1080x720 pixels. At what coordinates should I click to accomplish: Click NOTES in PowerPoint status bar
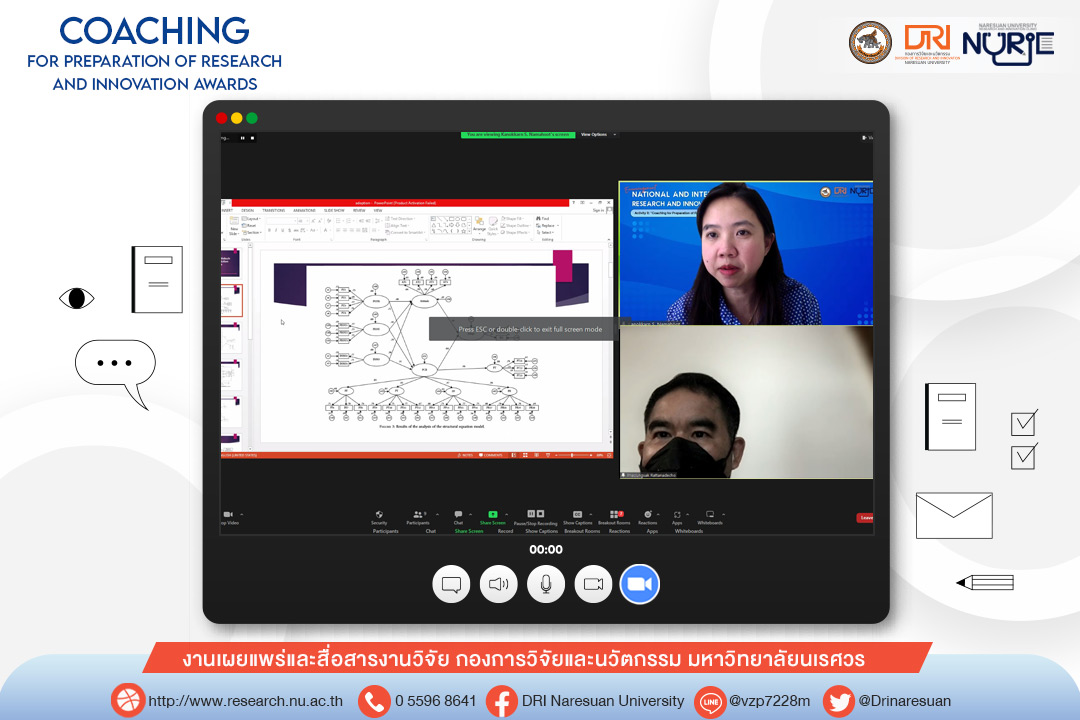(466, 455)
